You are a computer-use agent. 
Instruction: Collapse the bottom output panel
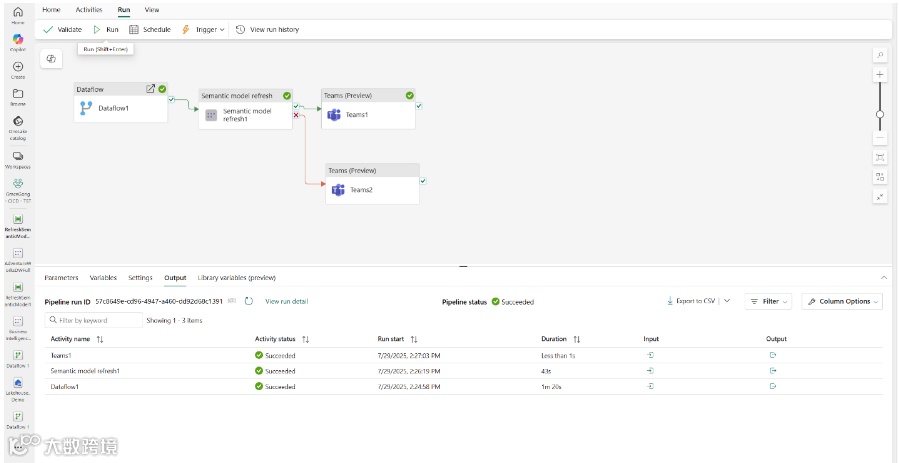click(884, 277)
